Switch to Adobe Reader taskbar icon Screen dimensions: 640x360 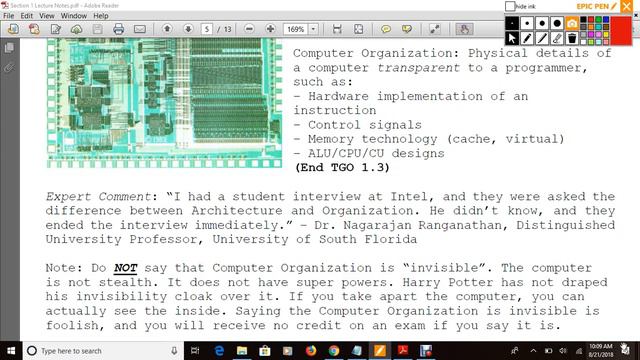pyautogui.click(x=403, y=351)
